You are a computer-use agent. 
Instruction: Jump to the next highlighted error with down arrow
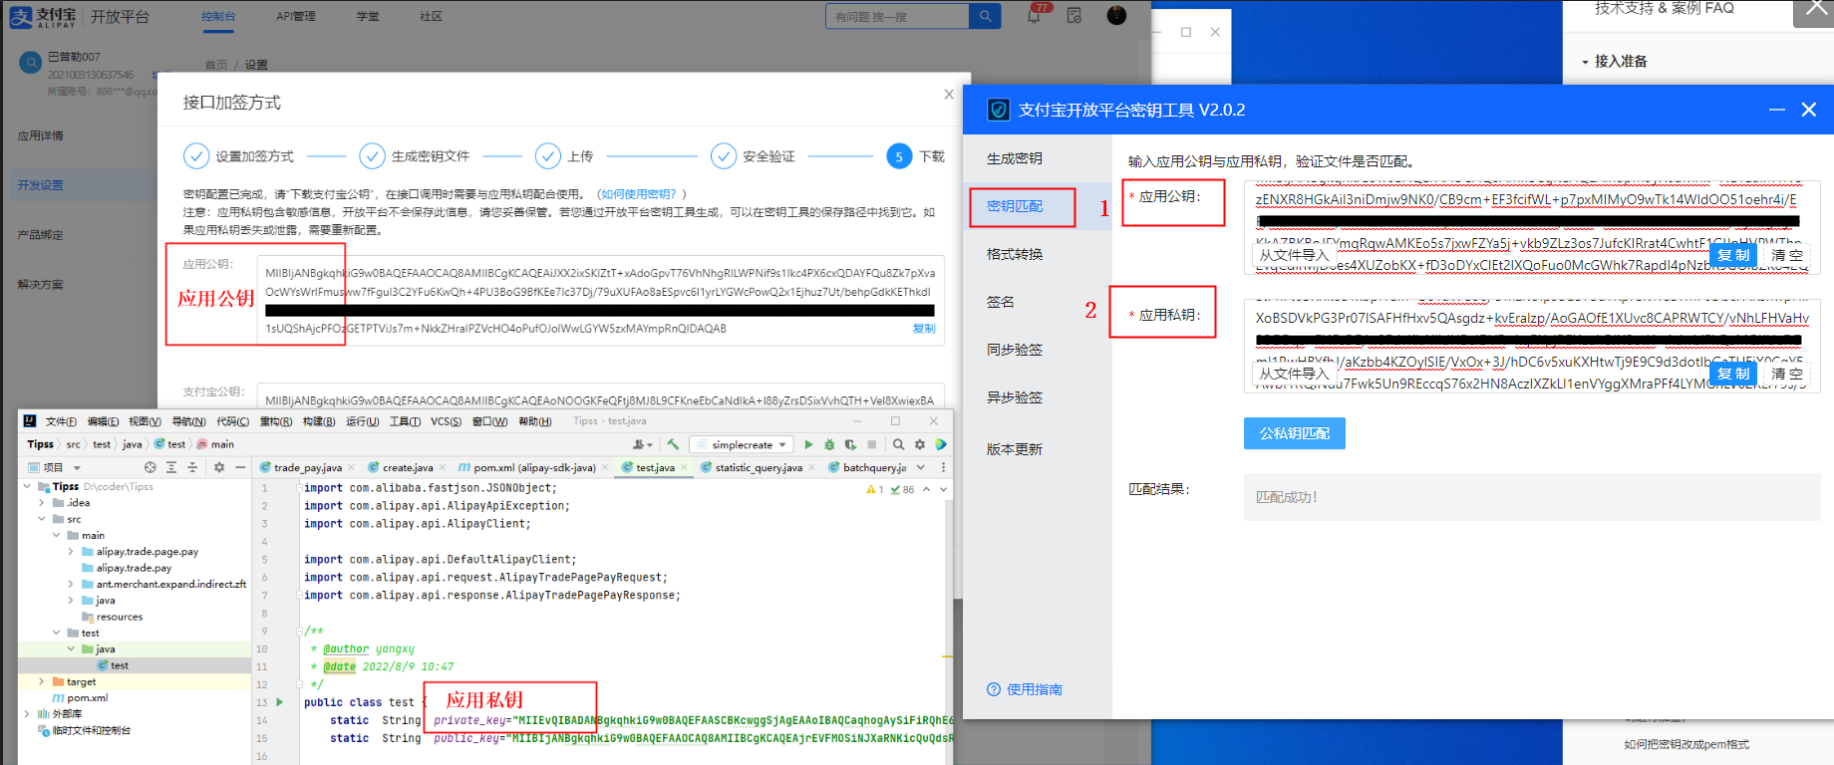point(943,490)
